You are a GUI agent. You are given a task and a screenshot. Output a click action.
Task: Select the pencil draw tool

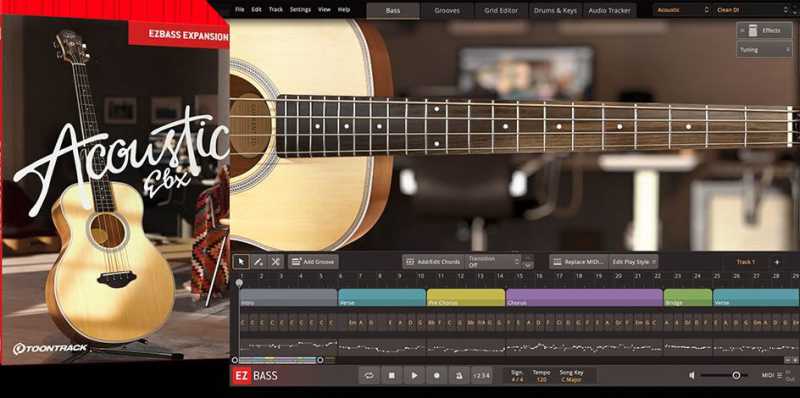point(258,262)
